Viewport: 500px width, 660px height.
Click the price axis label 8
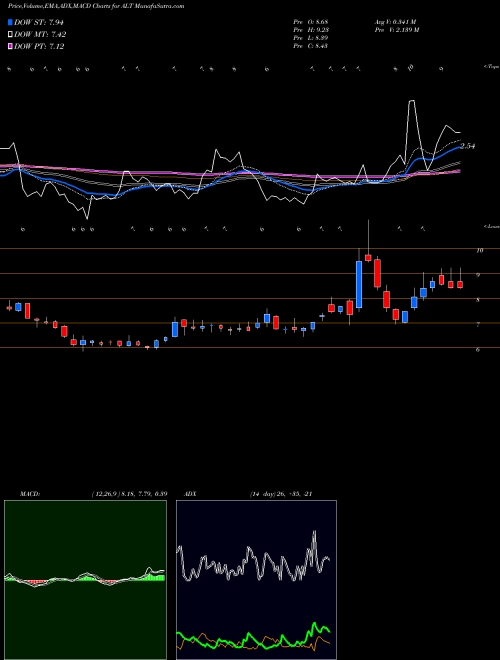click(478, 300)
